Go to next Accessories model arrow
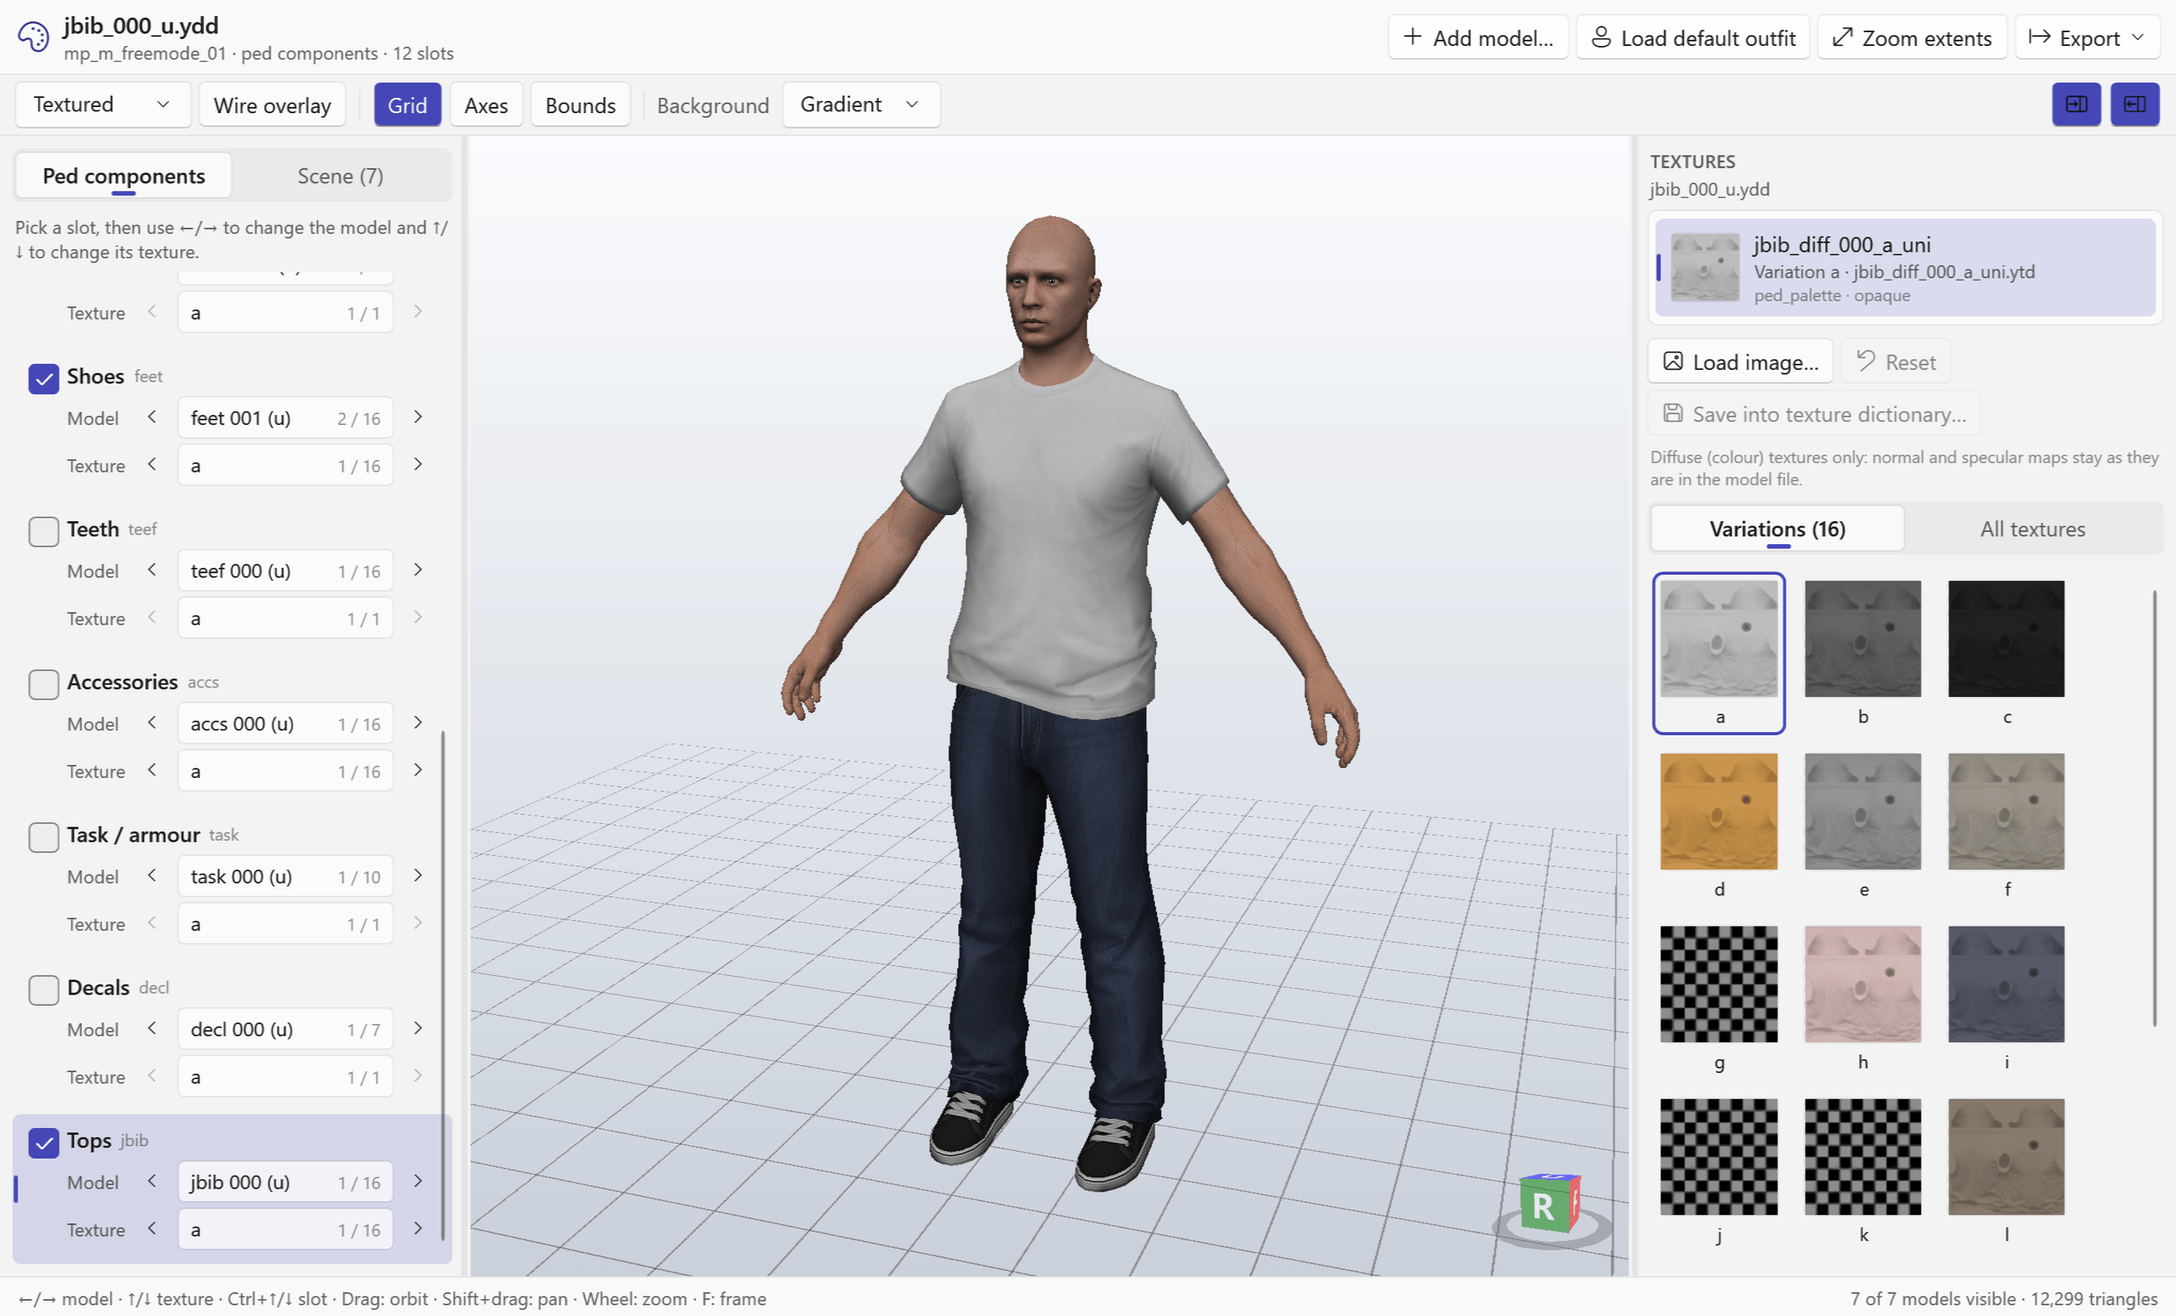2176x1316 pixels. coord(418,723)
